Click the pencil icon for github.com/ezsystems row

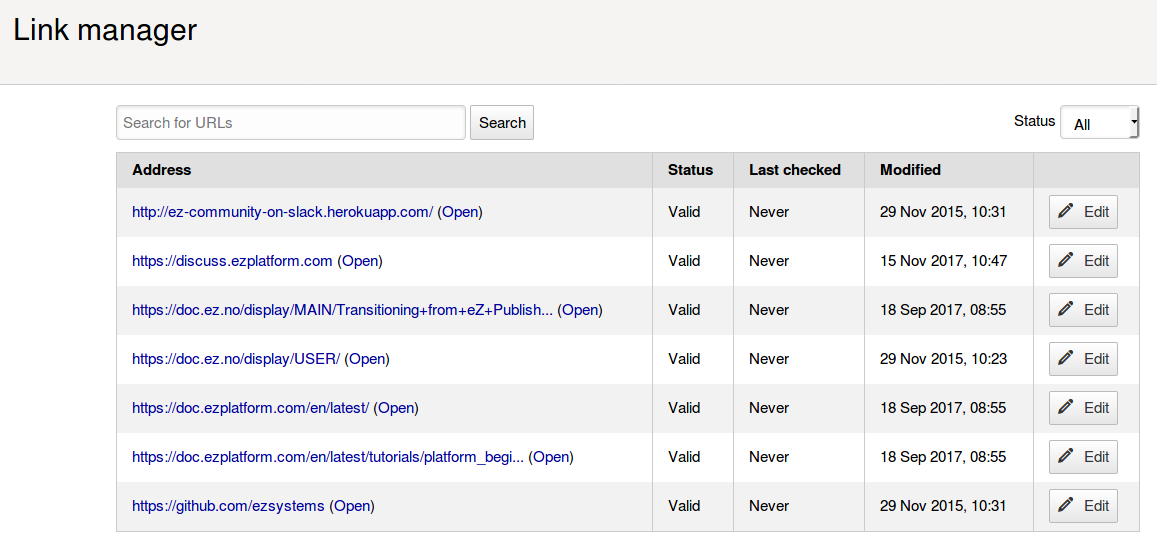[1066, 506]
